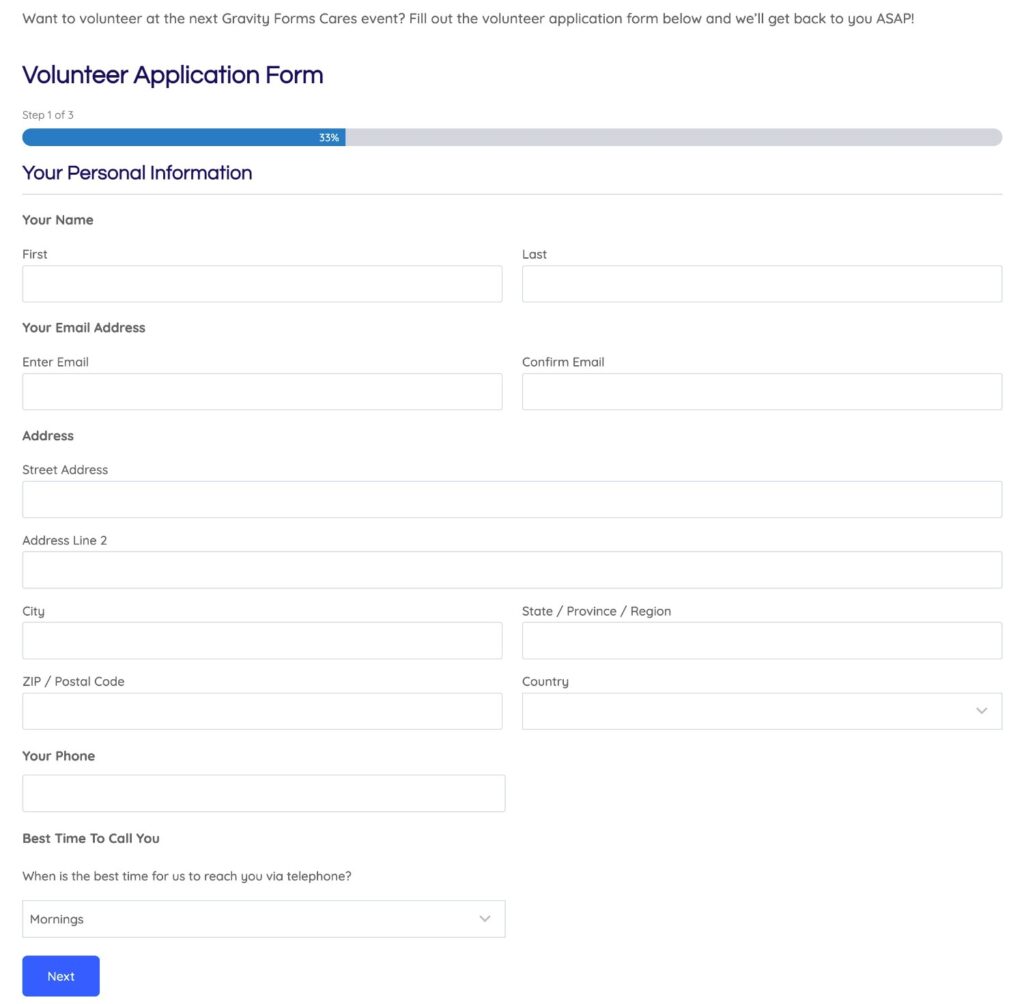Click the Best Time To Call chevron

pyautogui.click(x=484, y=918)
